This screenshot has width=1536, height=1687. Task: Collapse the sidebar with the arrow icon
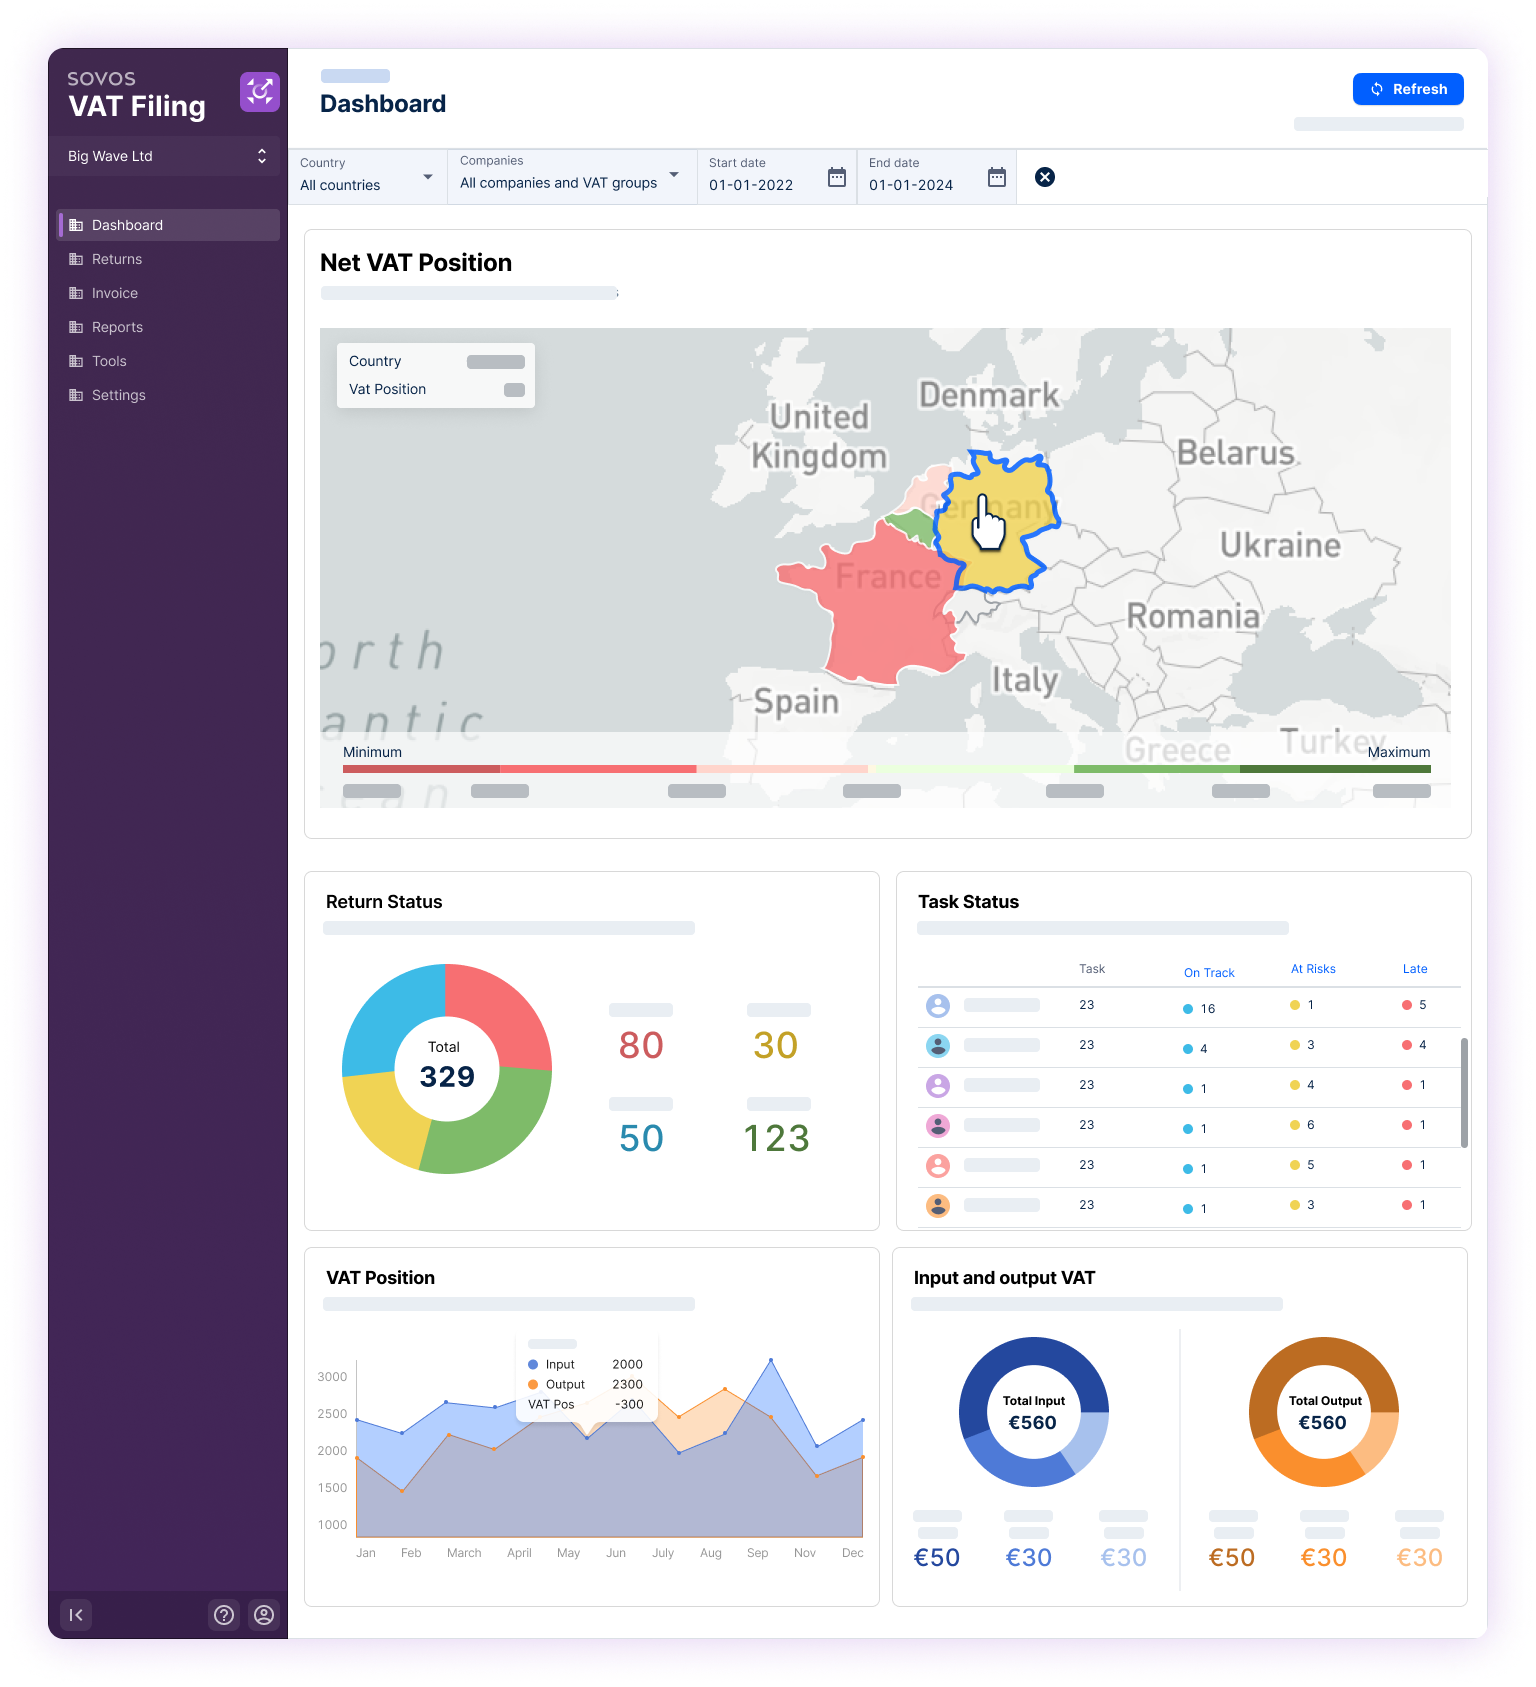coord(76,1615)
